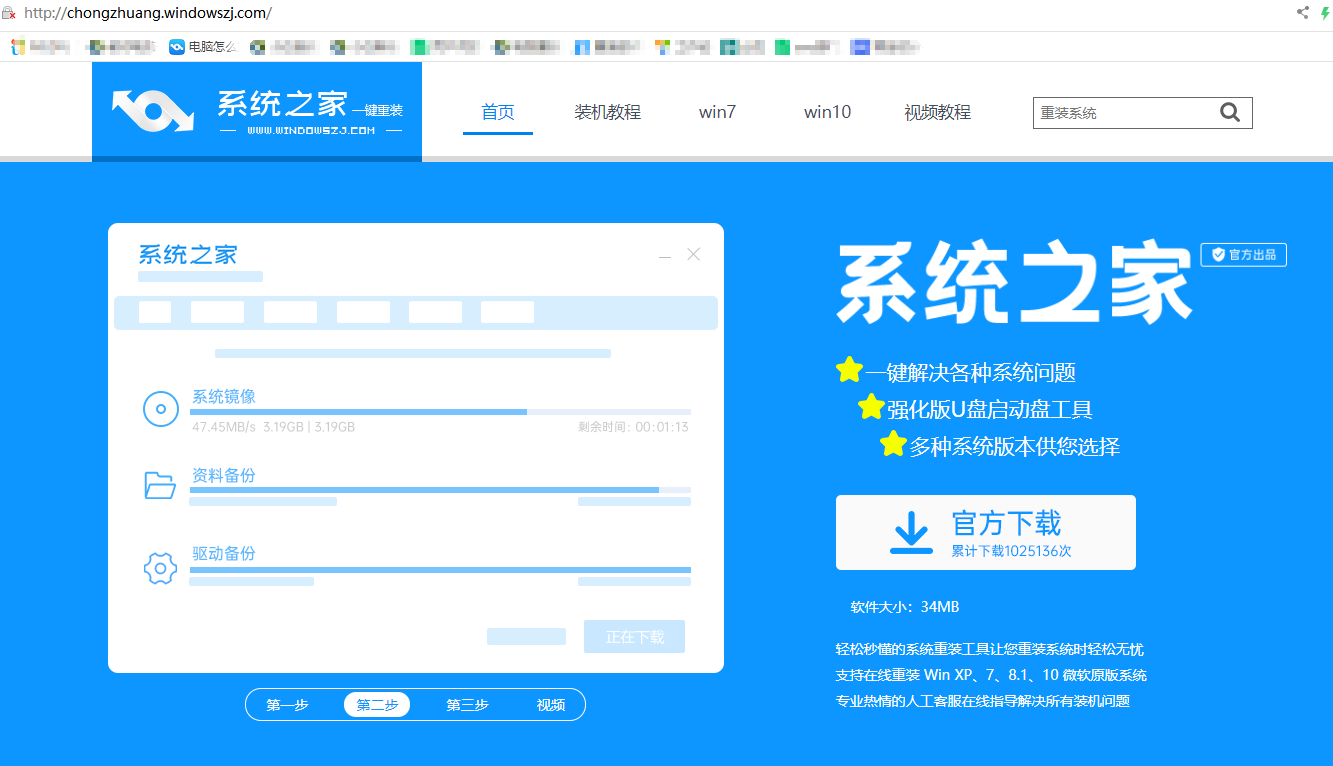Open the 装机教程 menu item
Screen dimensions: 1333x766
607,112
